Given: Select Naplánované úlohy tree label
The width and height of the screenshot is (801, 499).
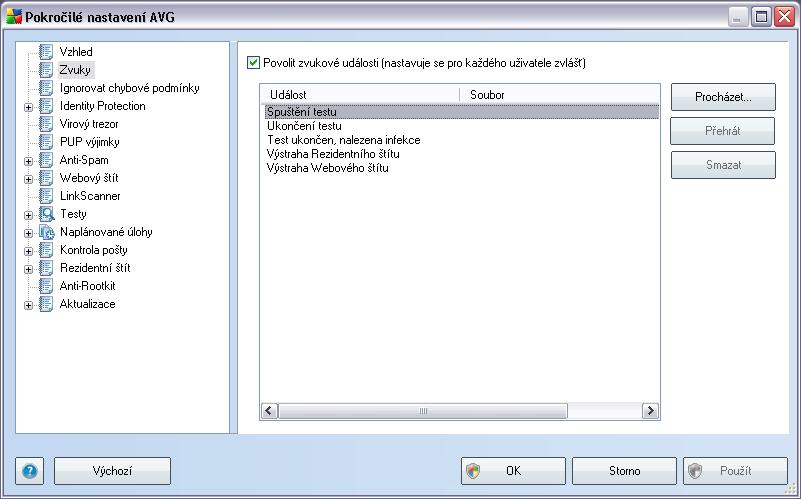Looking at the screenshot, I should point(106,232).
